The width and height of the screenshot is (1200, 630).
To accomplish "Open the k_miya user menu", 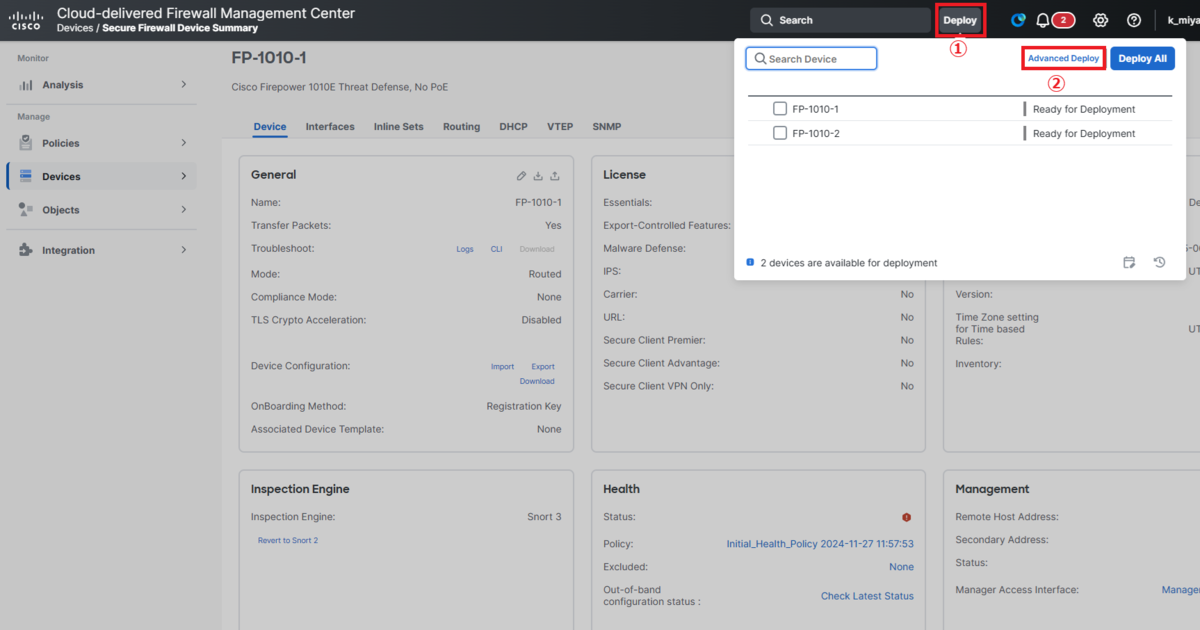I will coord(1183,20).
